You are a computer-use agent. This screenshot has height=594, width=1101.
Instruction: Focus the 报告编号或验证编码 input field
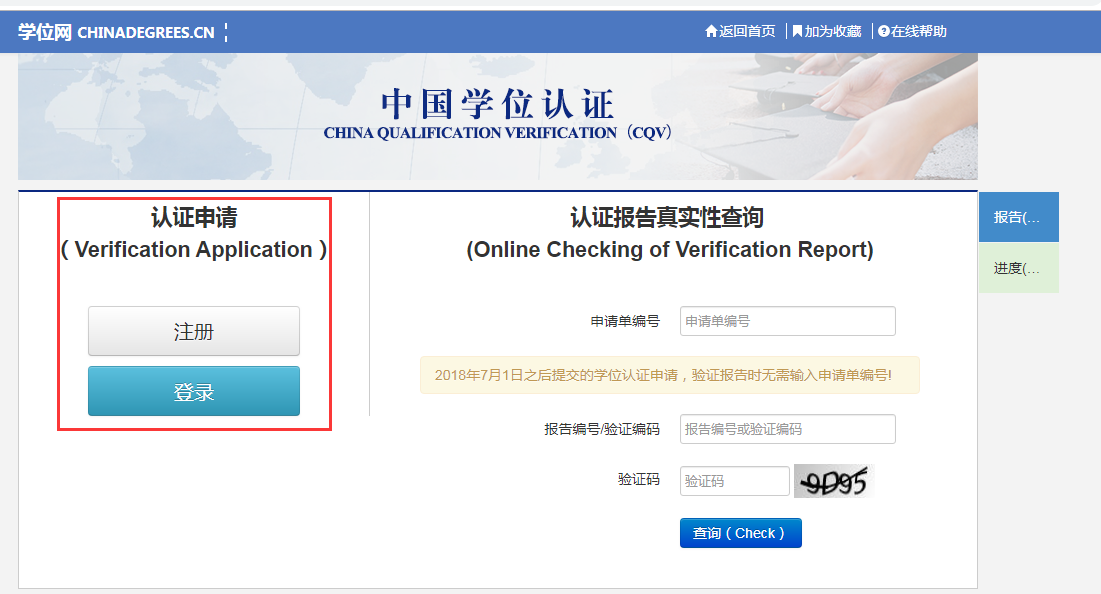[x=787, y=429]
